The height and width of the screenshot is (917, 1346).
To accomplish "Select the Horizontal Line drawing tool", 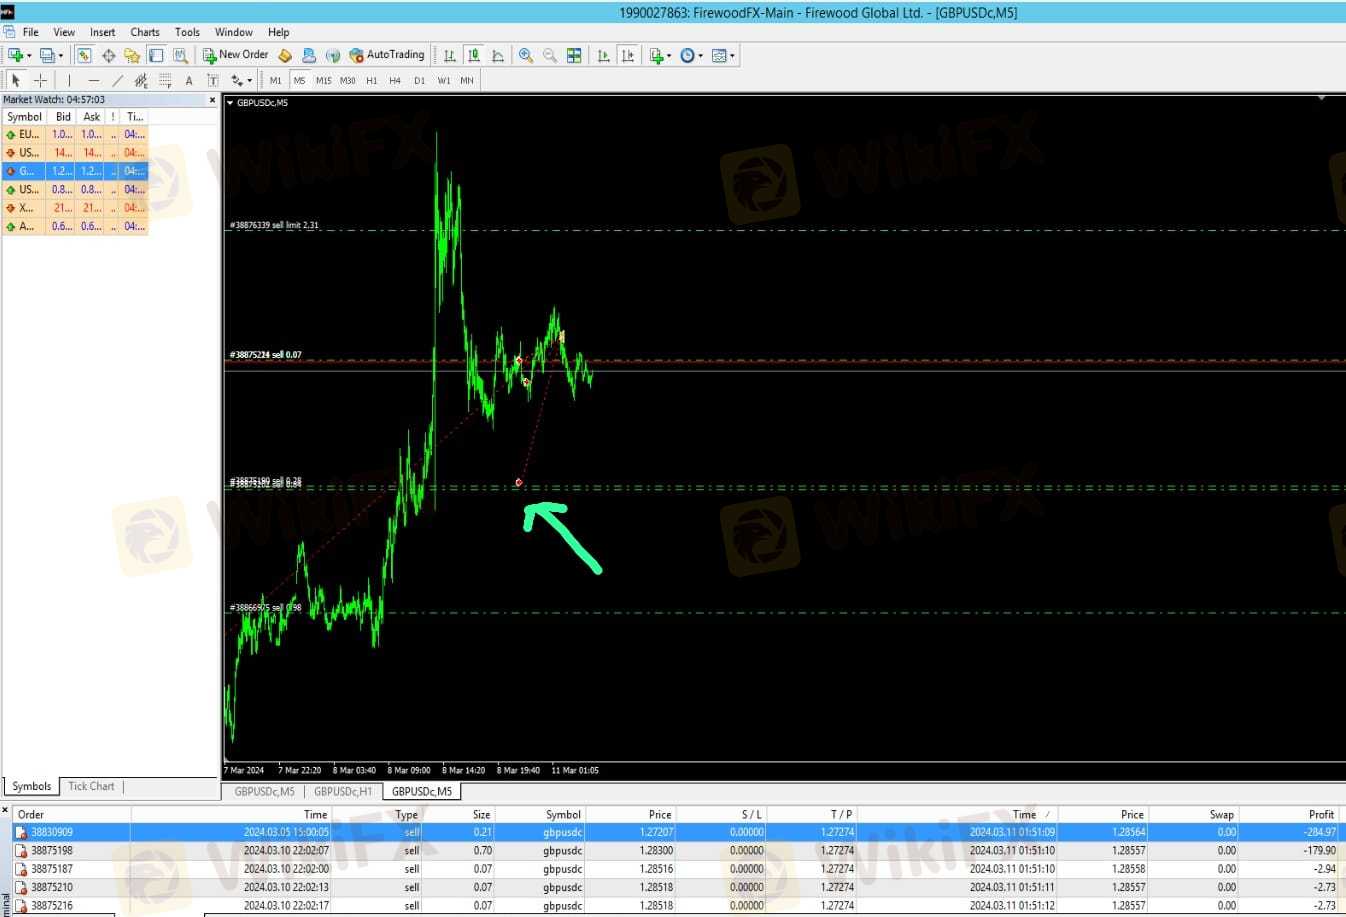I will (93, 80).
